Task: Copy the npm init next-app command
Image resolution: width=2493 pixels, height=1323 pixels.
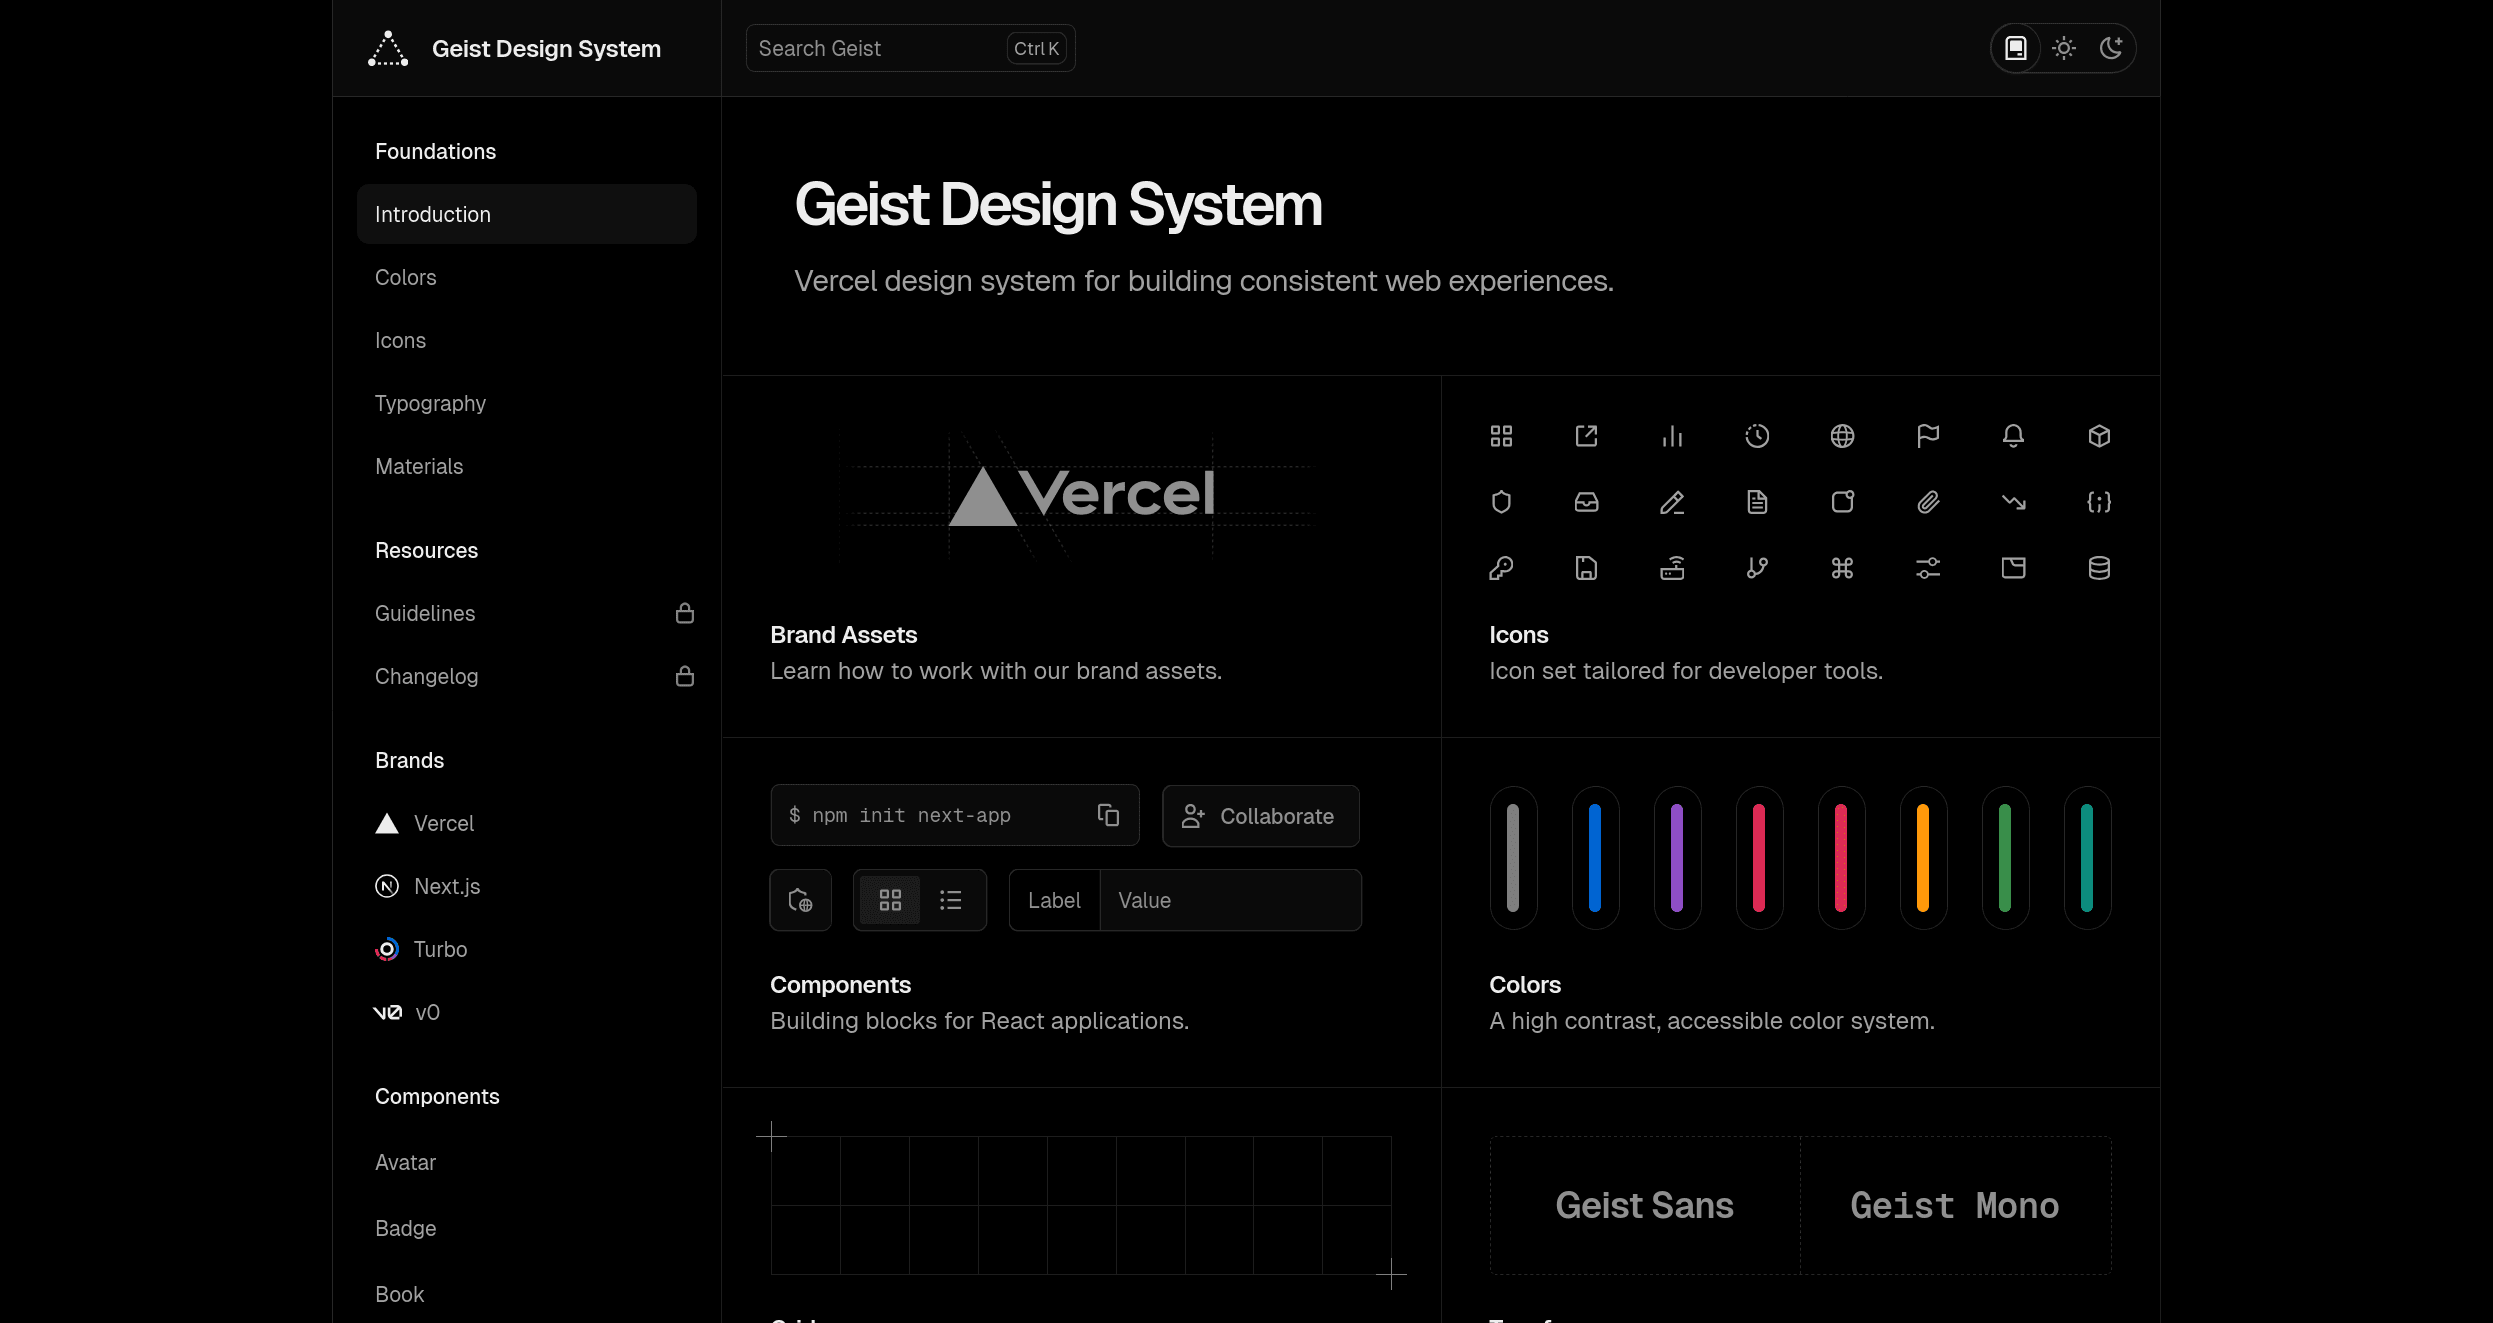Action: point(1108,815)
